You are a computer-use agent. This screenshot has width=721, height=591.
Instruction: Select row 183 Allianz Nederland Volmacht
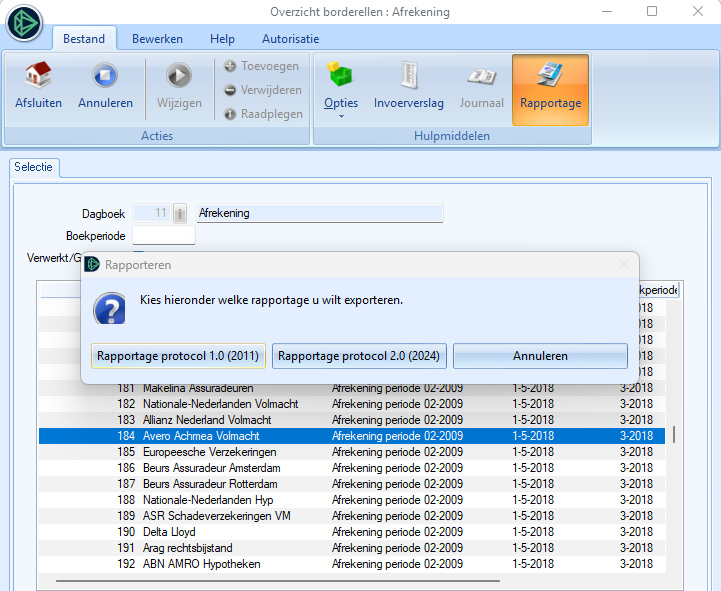coord(352,420)
